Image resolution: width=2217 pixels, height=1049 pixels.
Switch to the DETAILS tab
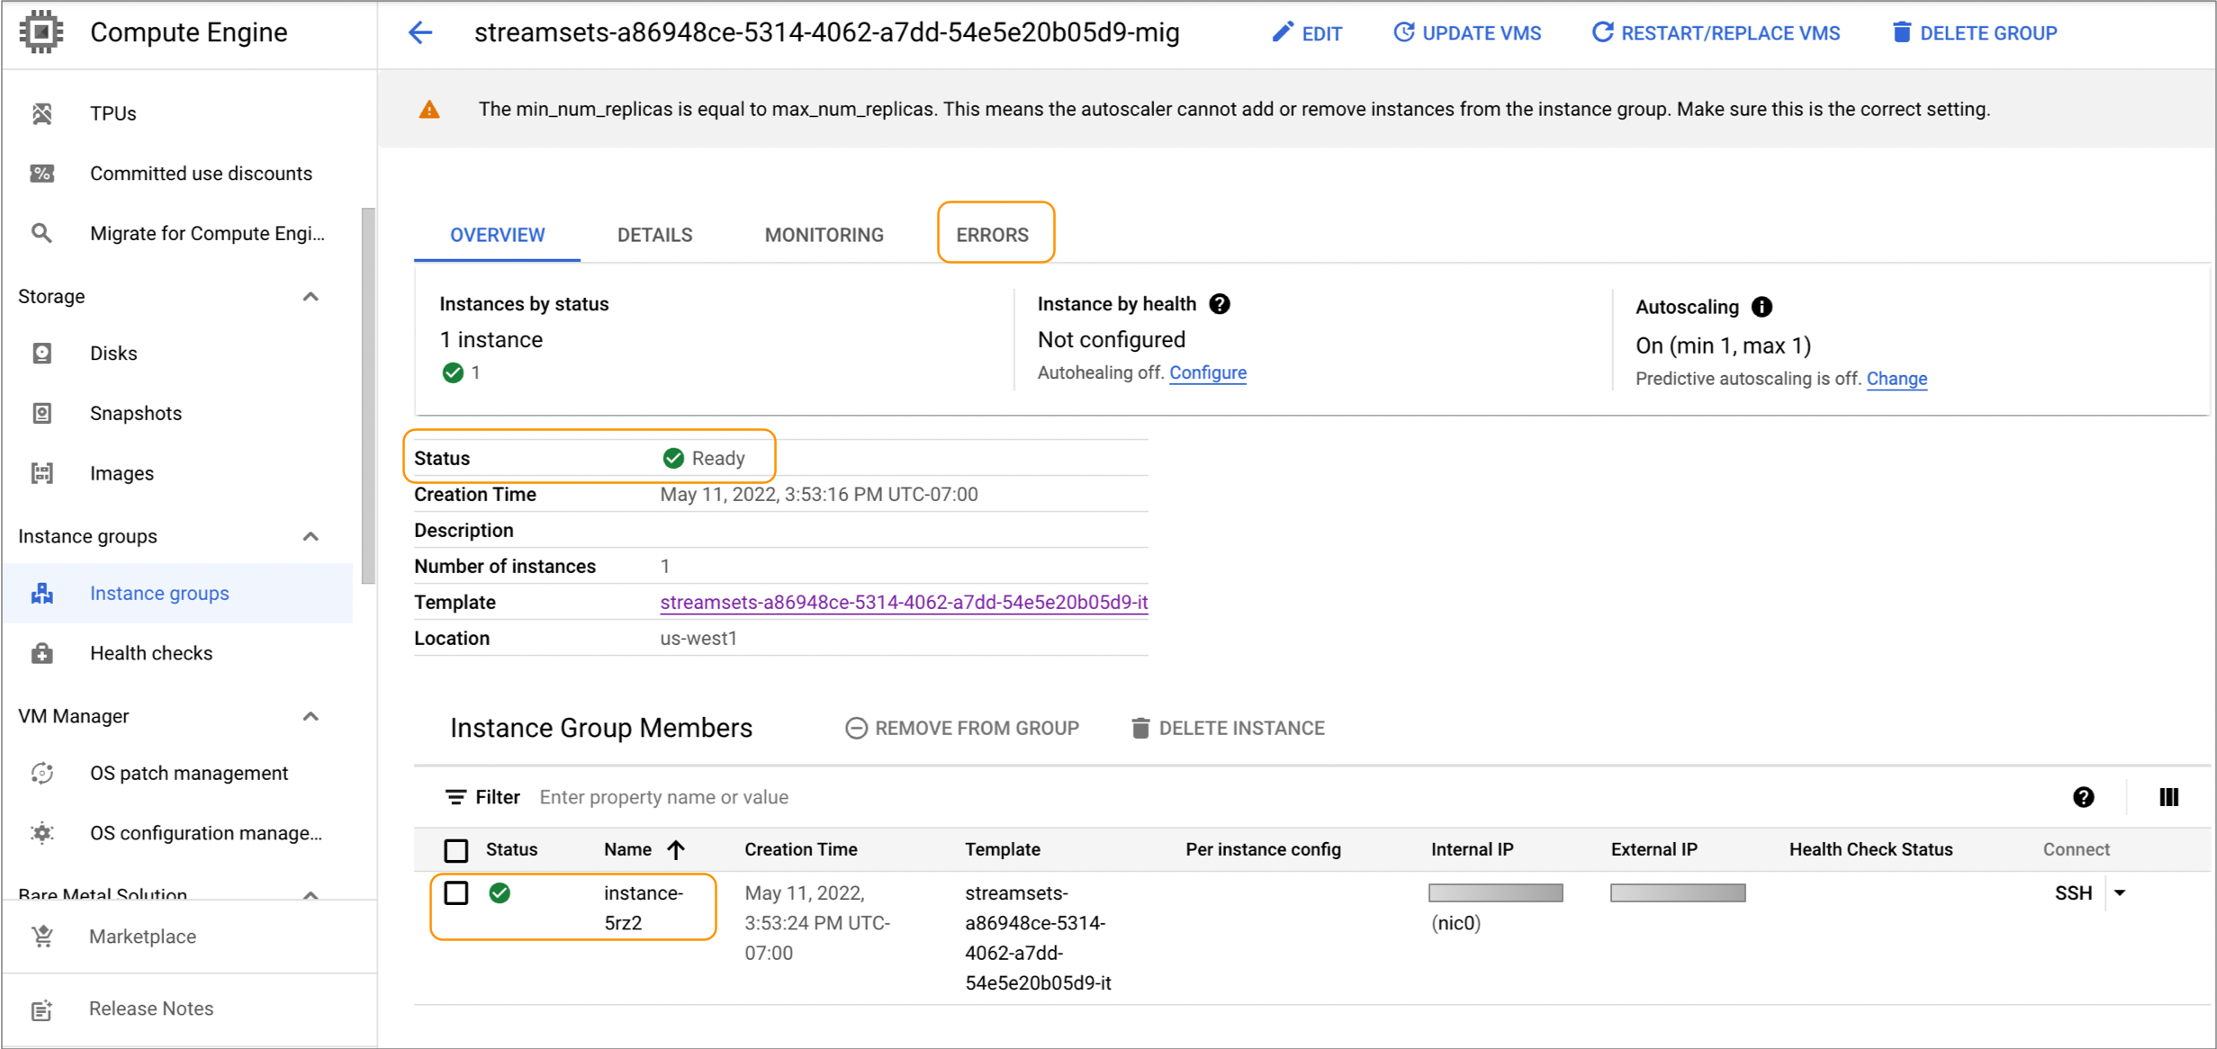[x=655, y=235]
